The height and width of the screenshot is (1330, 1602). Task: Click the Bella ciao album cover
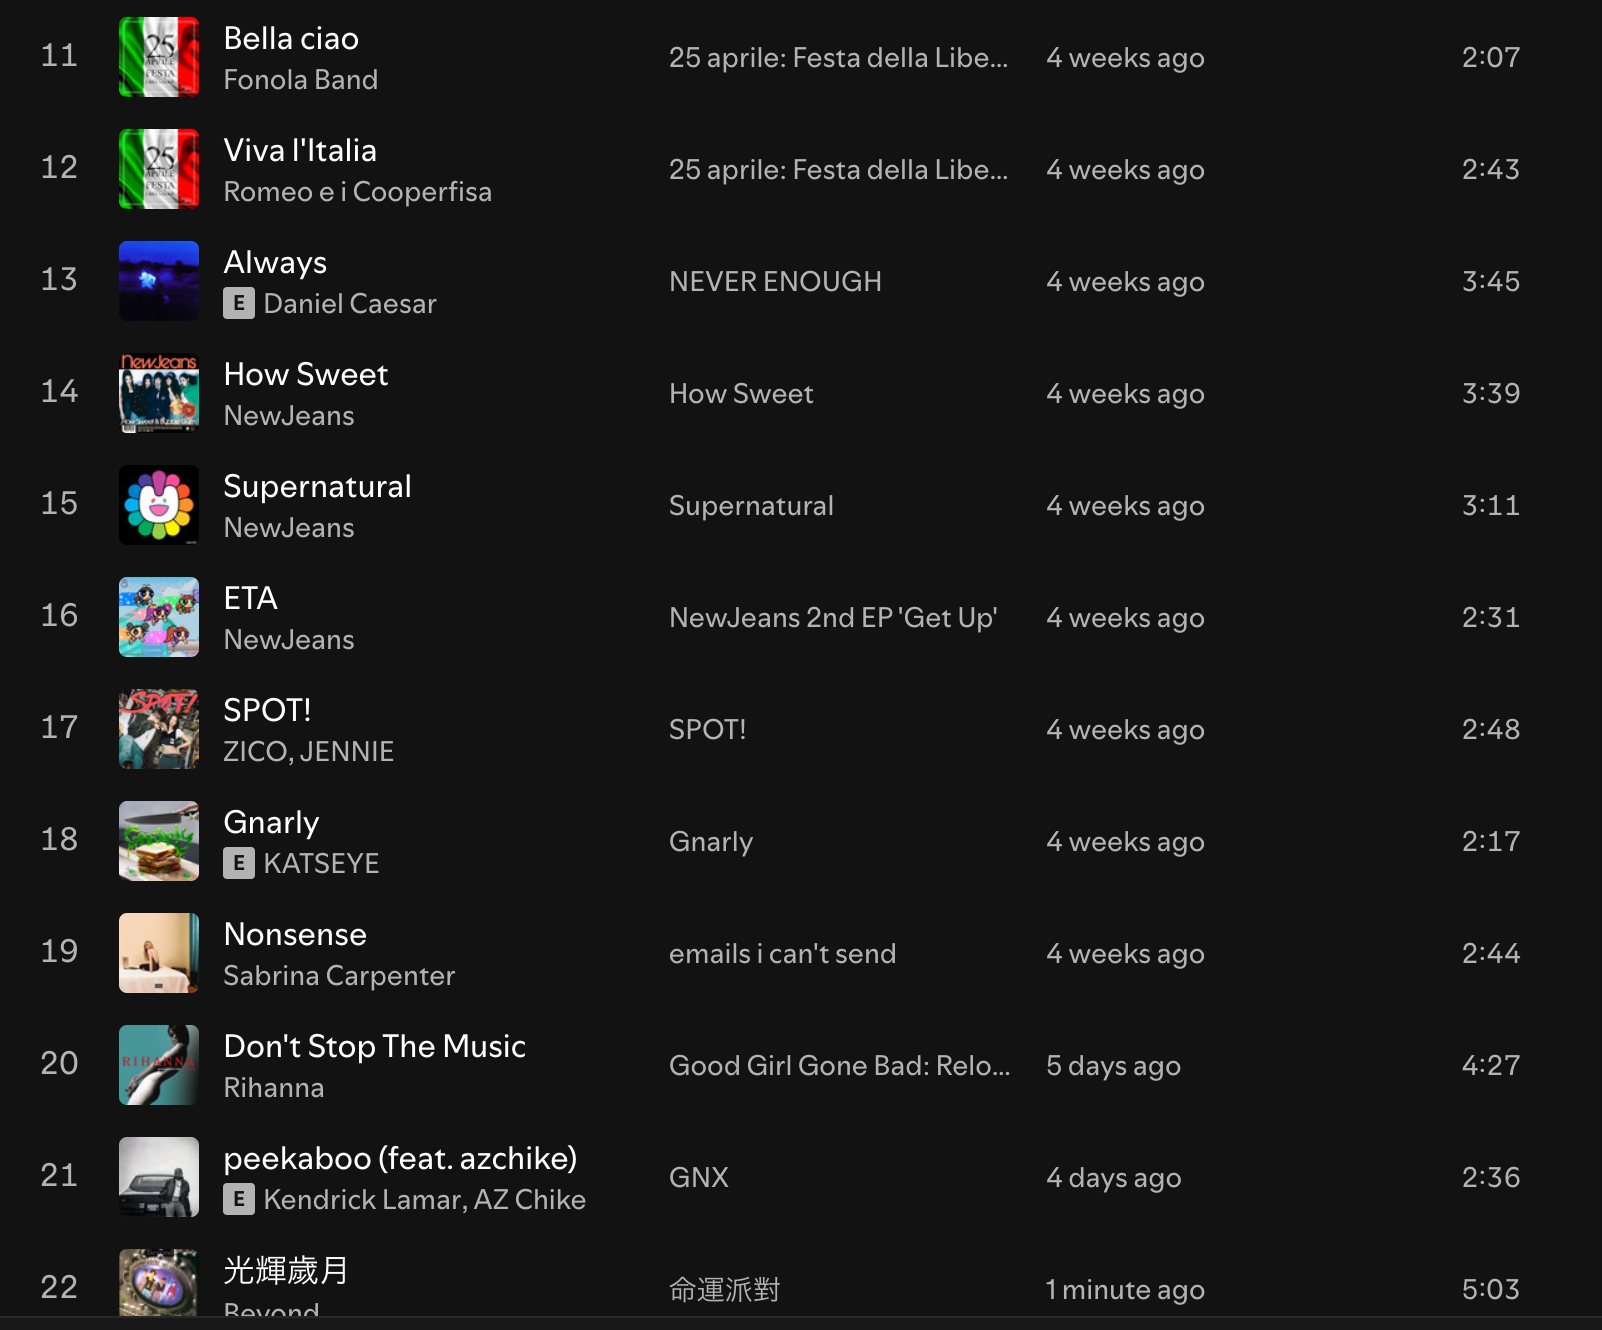(159, 57)
